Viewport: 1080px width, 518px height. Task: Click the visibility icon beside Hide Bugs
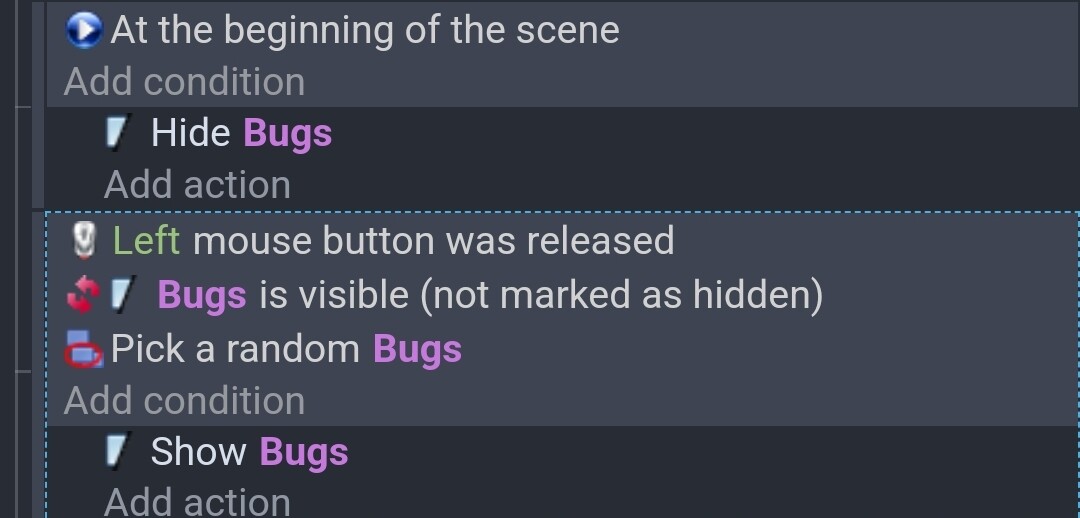click(x=118, y=132)
